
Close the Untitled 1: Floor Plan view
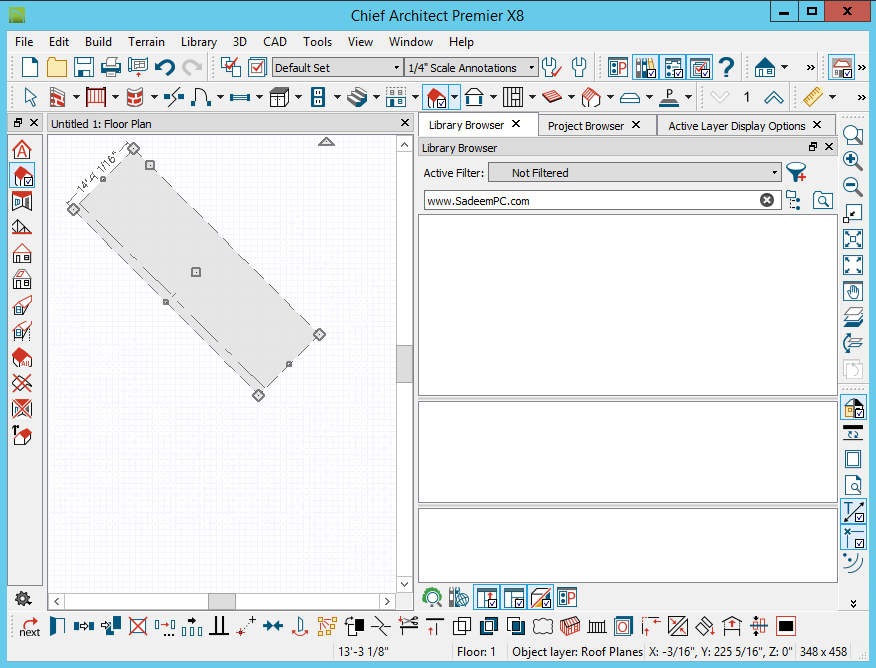pos(405,123)
